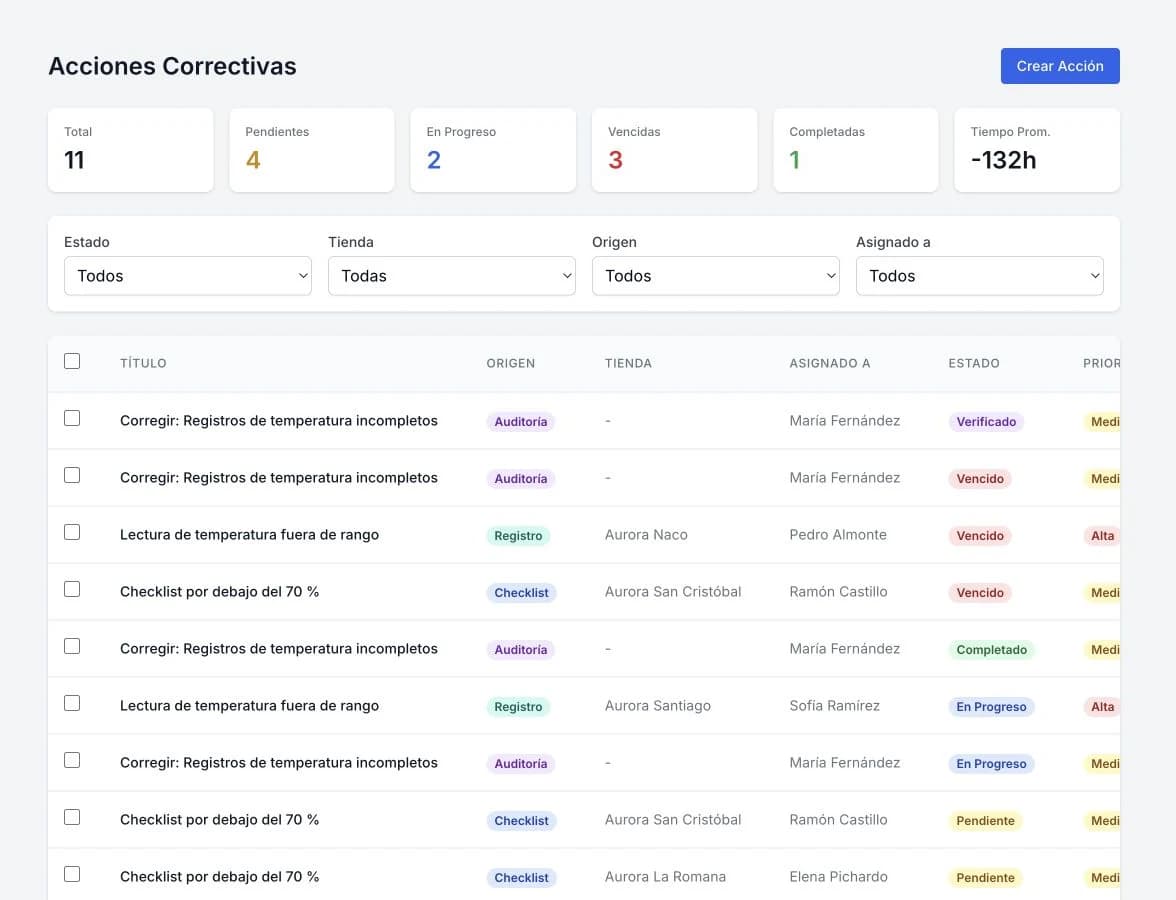Check the Vencido row of Ramón Castillo

[72, 589]
